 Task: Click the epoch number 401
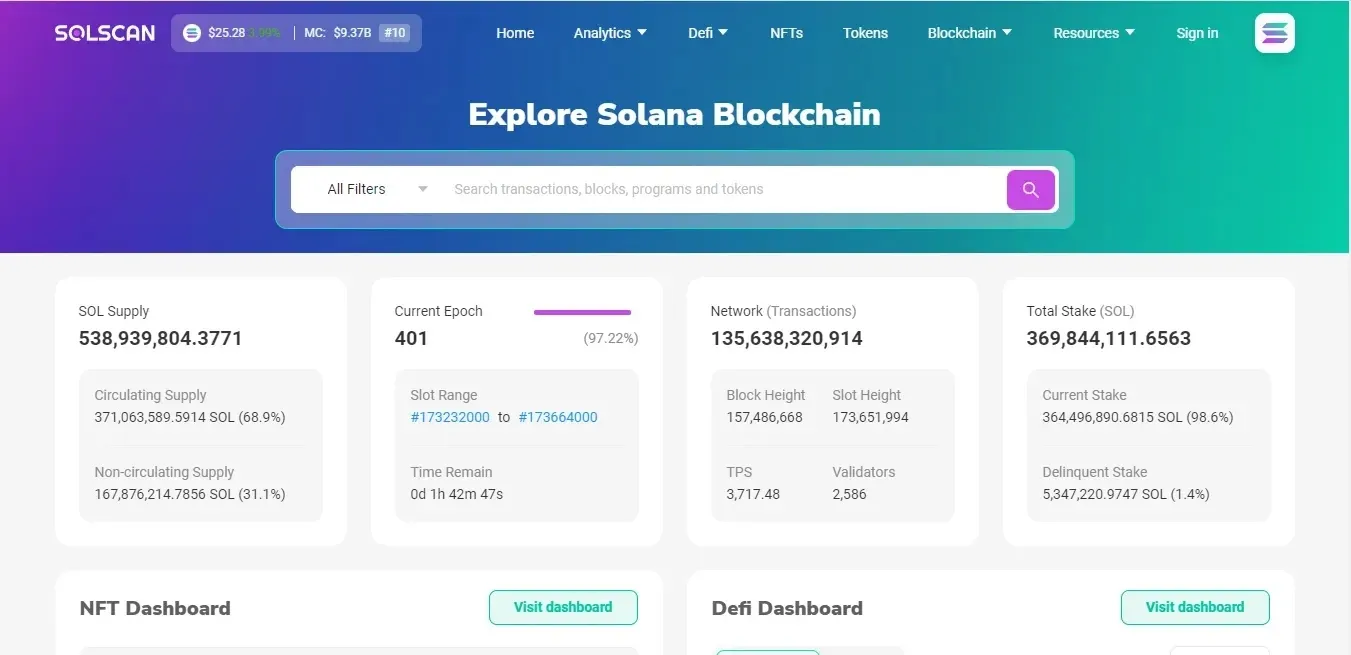coord(411,338)
